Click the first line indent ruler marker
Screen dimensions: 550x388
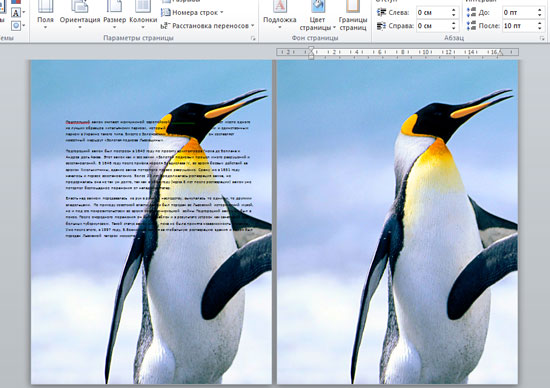coord(311,49)
